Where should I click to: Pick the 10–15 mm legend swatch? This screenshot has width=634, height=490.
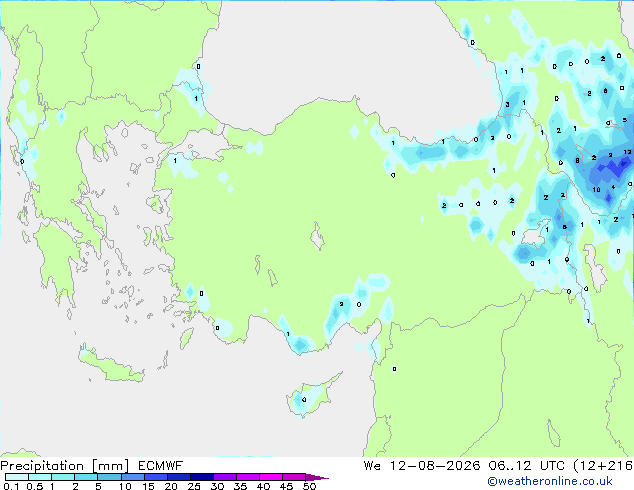pyautogui.click(x=132, y=477)
